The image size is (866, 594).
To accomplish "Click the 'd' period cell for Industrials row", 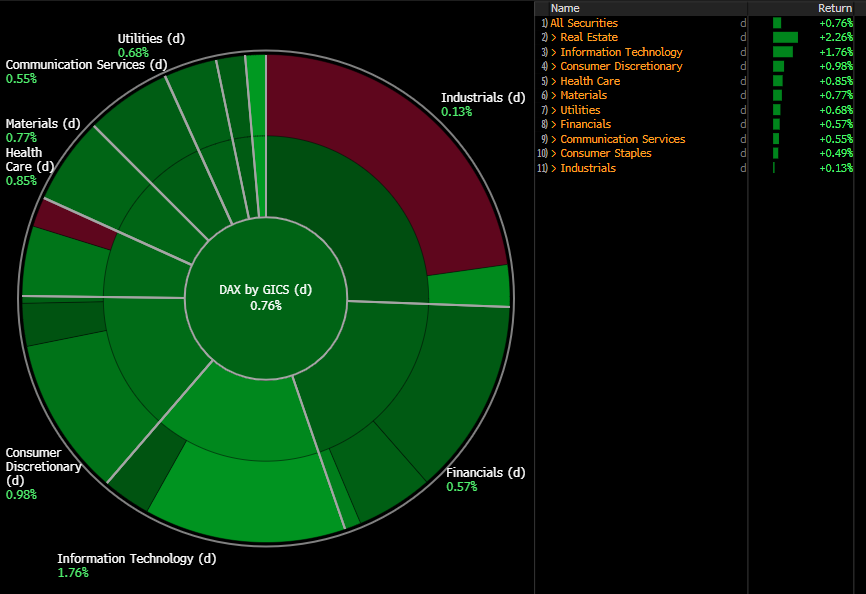I will pos(743,168).
